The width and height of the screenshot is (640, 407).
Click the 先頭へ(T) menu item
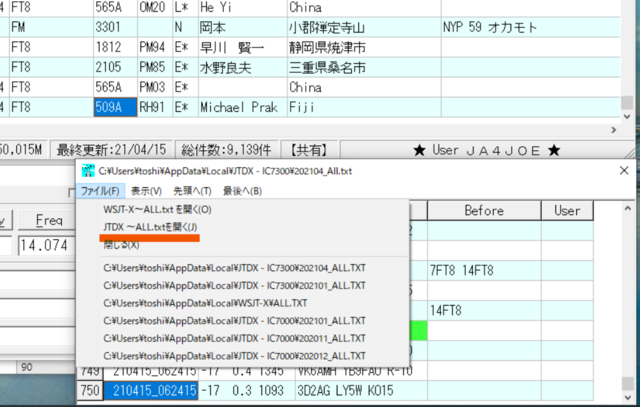[192, 191]
